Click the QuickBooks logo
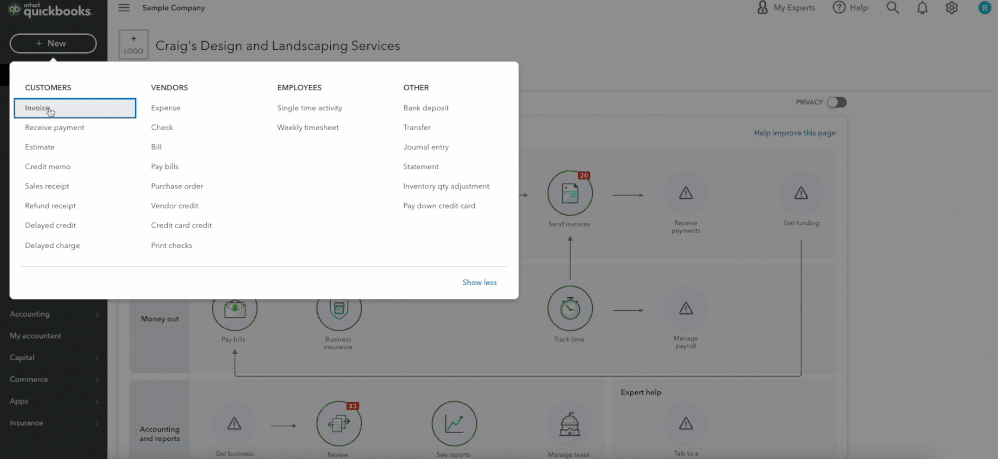This screenshot has height=459, width=998. click(x=50, y=10)
